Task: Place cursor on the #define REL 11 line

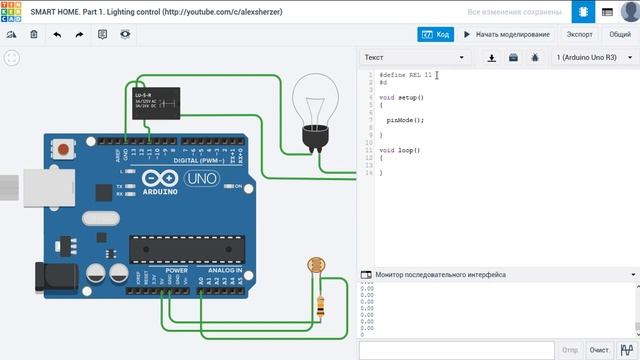Action: 405,75
